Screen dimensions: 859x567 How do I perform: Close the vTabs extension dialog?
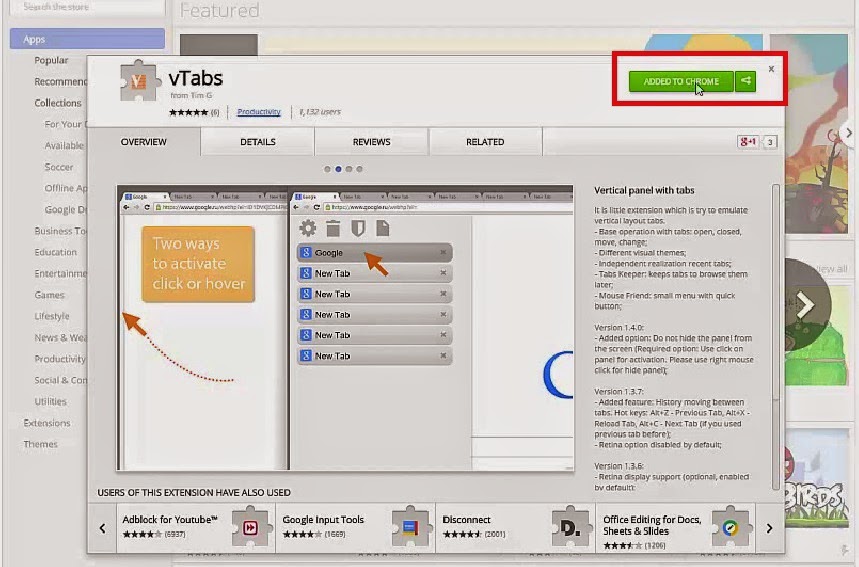point(771,69)
